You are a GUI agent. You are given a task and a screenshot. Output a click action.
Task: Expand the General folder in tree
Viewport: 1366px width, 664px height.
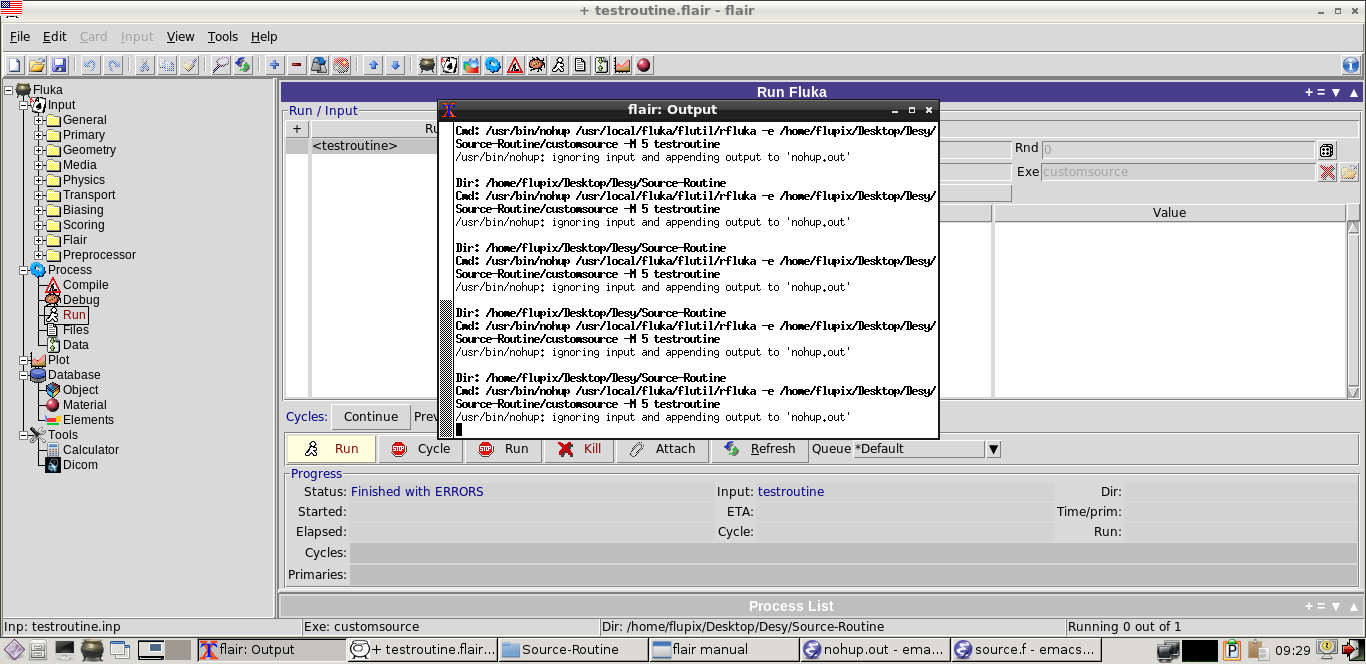click(39, 120)
